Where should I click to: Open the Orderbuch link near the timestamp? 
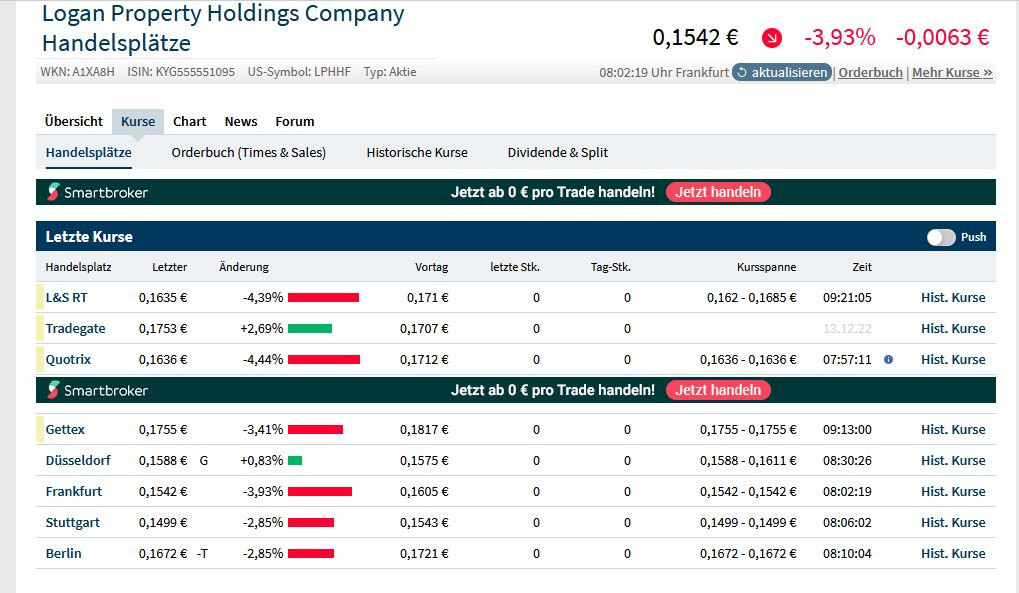(x=870, y=72)
